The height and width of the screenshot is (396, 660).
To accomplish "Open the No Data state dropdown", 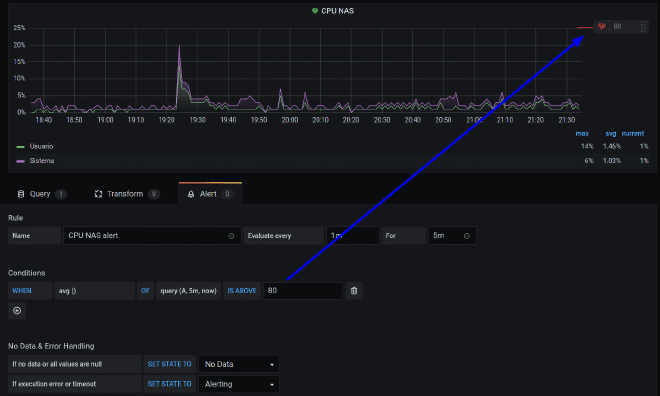I will 239,364.
